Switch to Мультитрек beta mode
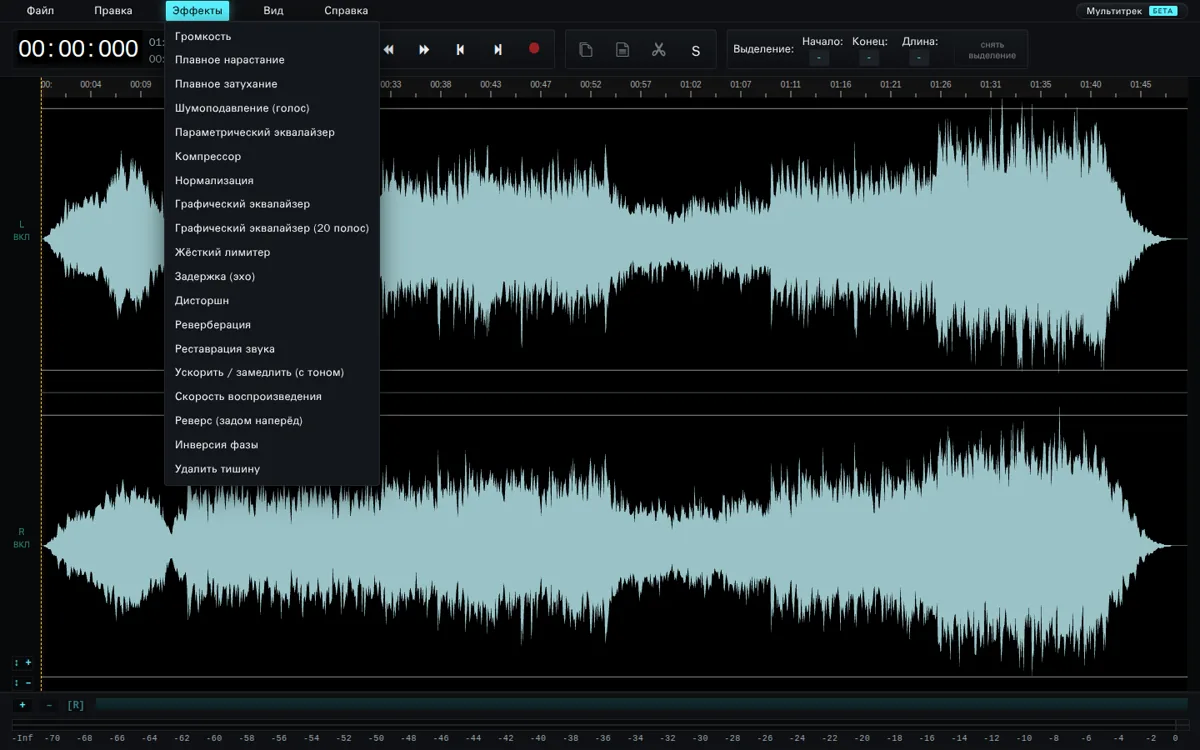Viewport: 1200px width, 750px height. (x=1132, y=11)
